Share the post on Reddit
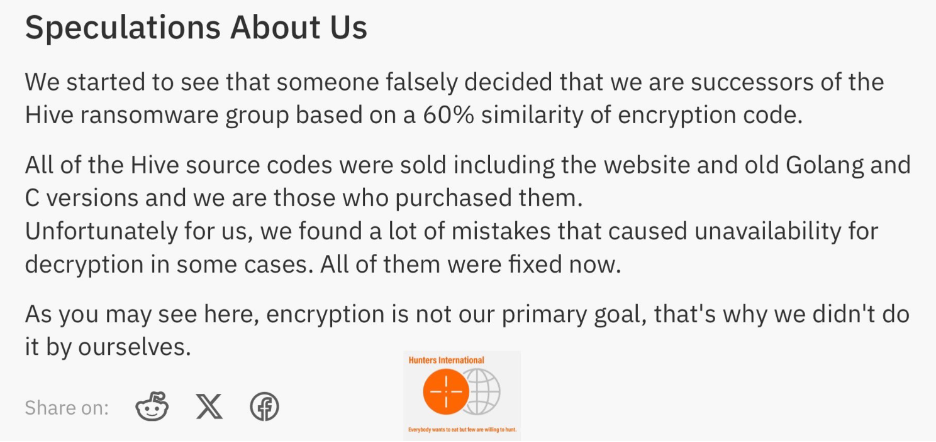Image resolution: width=936 pixels, height=442 pixels. tap(152, 406)
